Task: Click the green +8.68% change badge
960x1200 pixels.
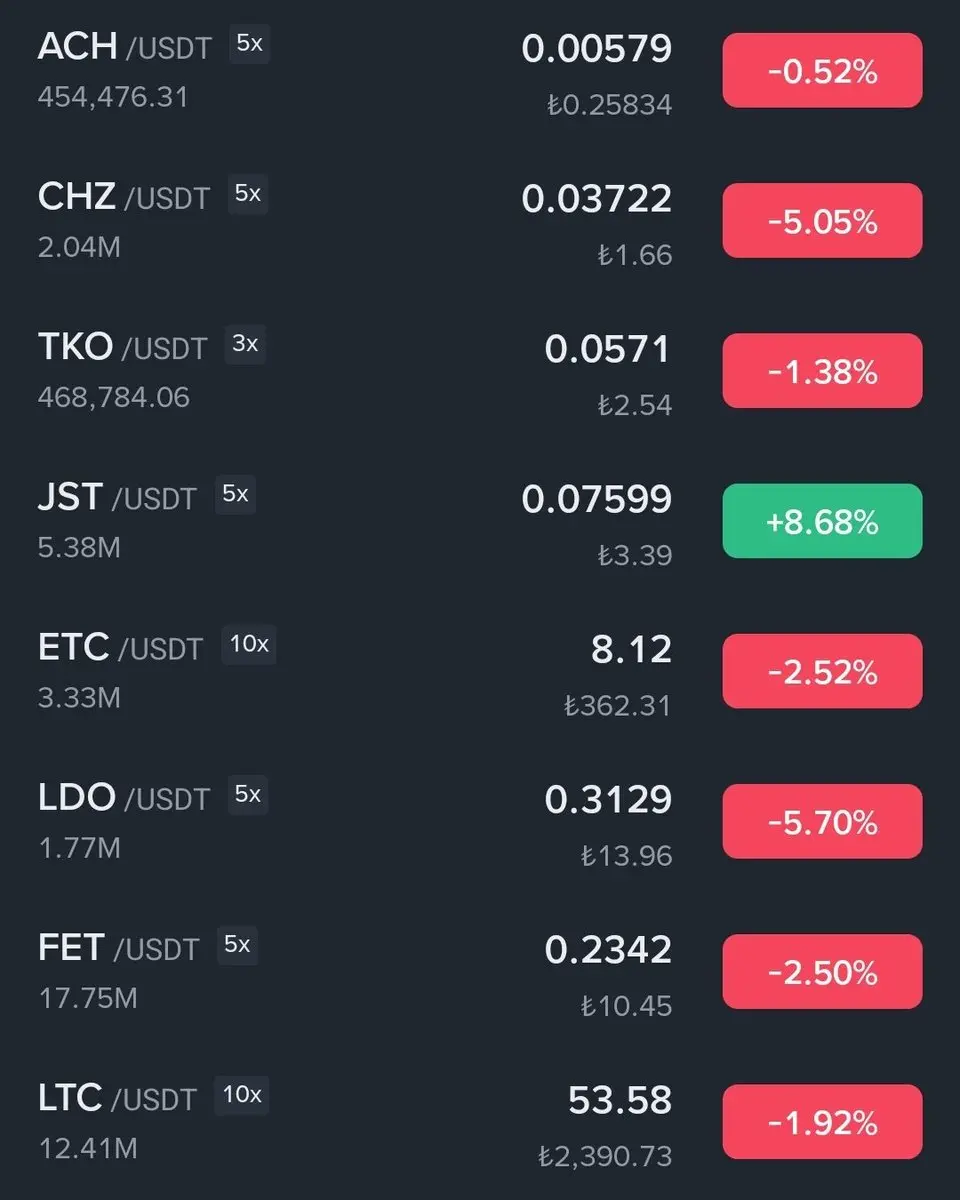Action: [822, 521]
